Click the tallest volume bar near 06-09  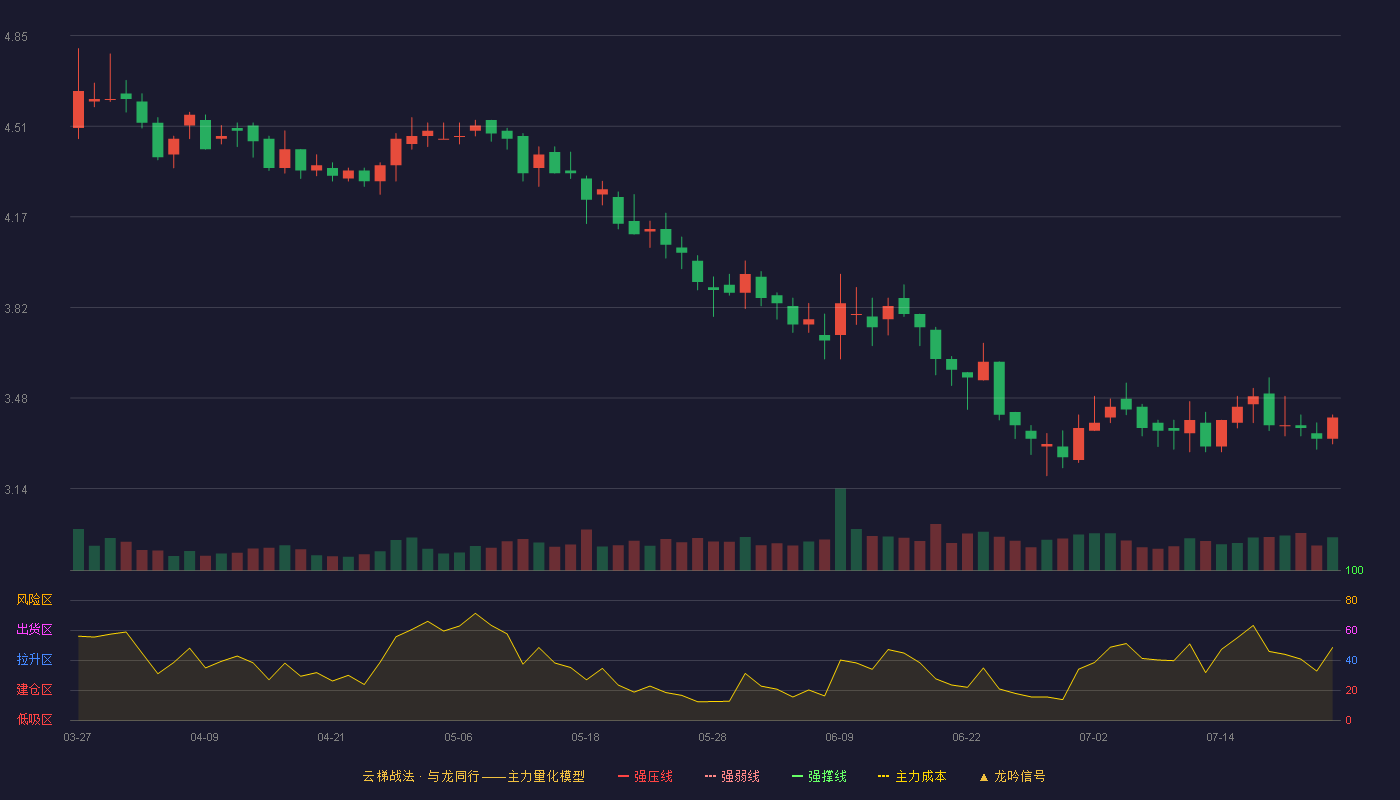point(840,529)
